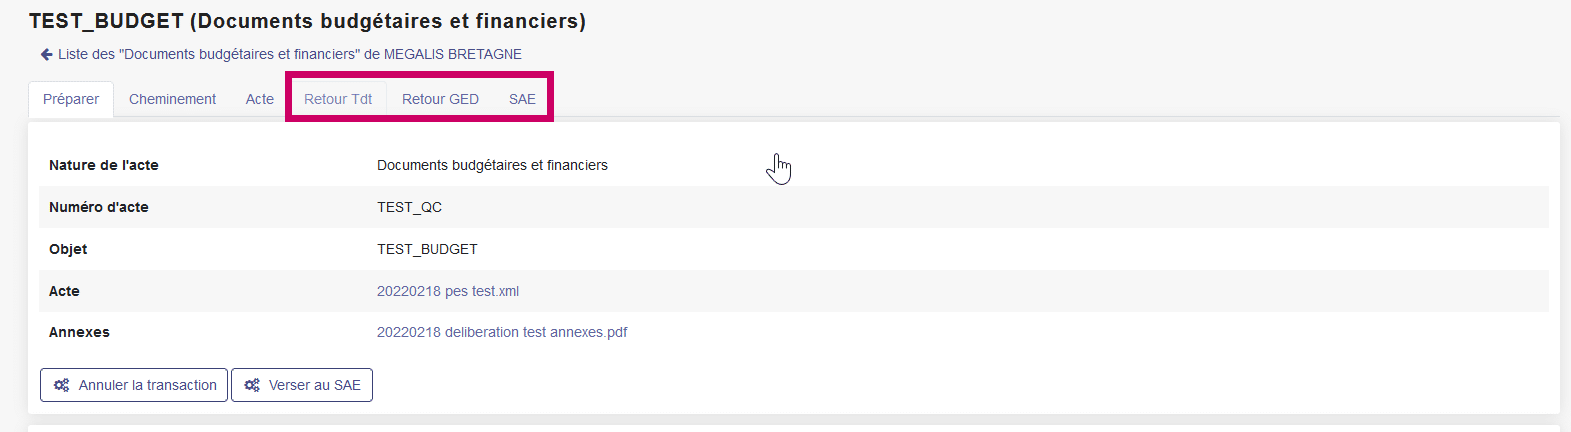Click the gears icon in Verser au SAE
The height and width of the screenshot is (432, 1571).
coord(252,385)
